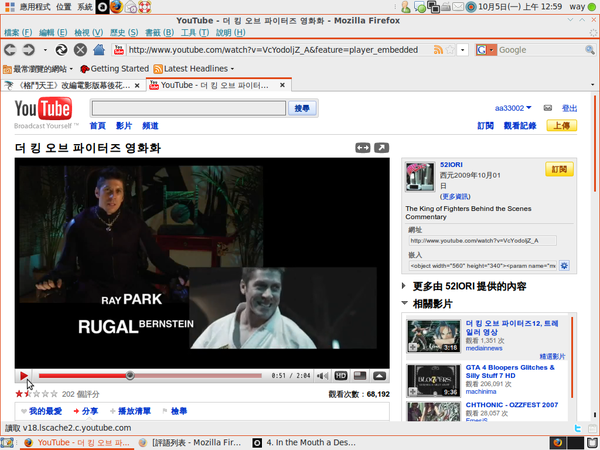The image size is (600, 450).
Task: Open the 頻道 link on YouTube
Action: pos(150,126)
